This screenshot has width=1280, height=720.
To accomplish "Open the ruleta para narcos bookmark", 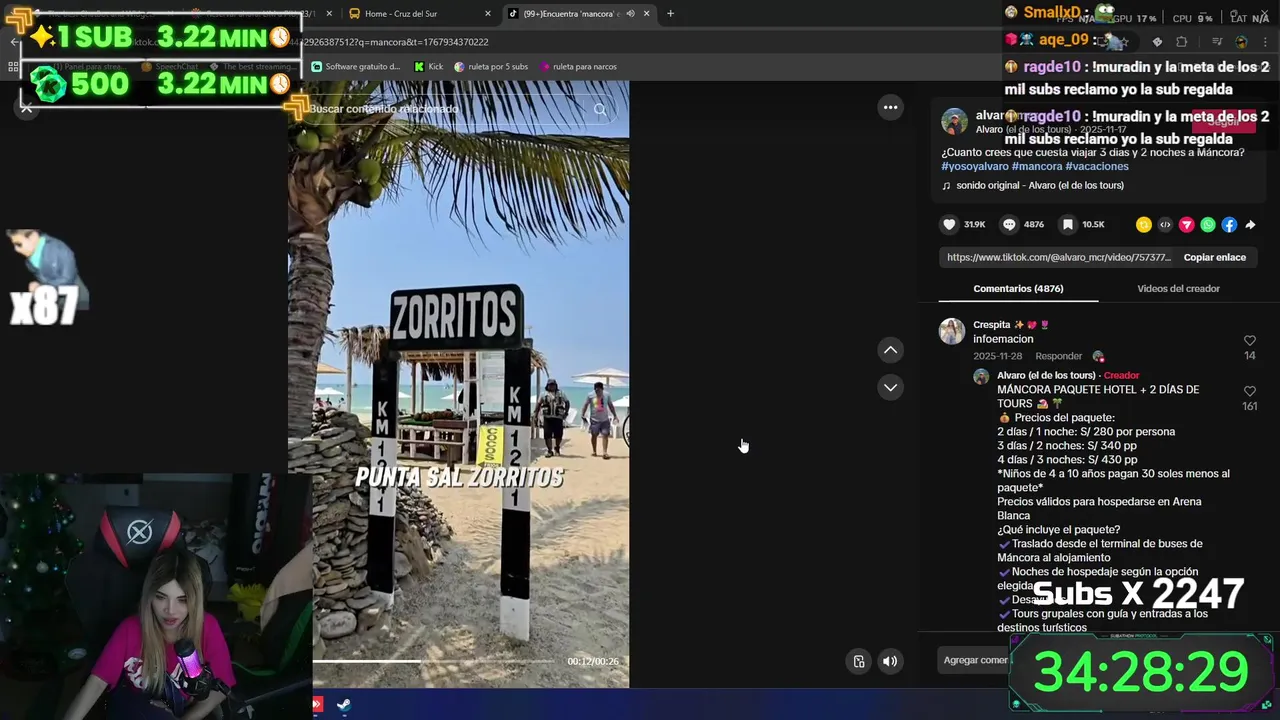I will coord(578,67).
